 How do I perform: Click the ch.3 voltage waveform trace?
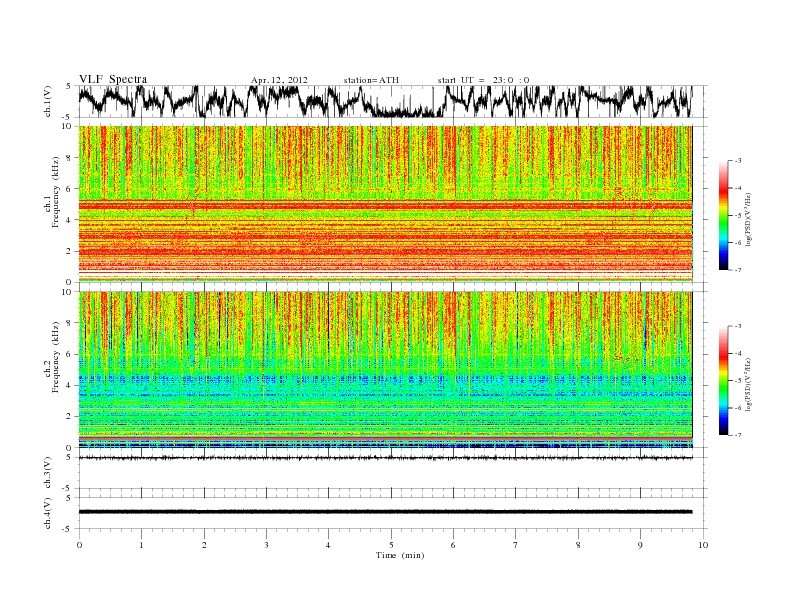[x=385, y=458]
